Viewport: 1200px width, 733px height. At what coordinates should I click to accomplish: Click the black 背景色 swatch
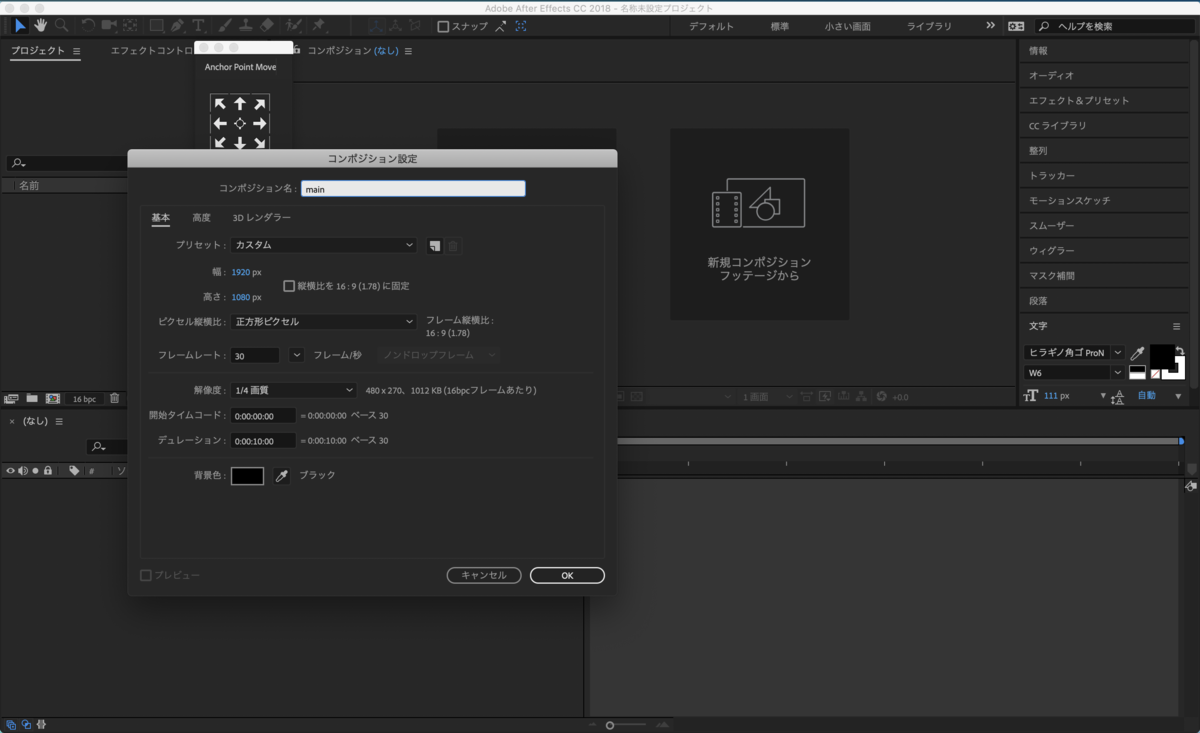[247, 476]
